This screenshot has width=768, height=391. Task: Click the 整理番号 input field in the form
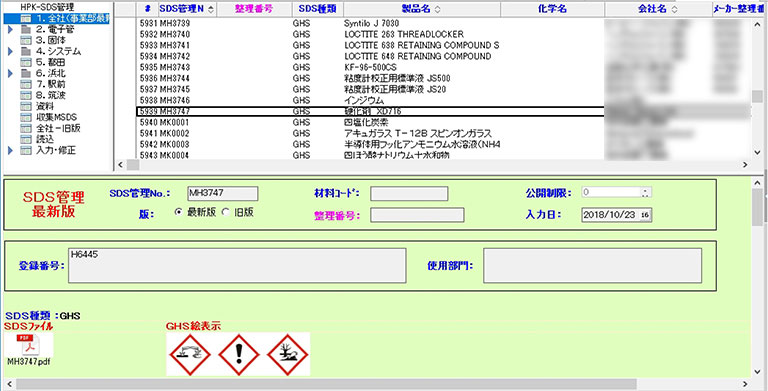pyautogui.click(x=417, y=215)
